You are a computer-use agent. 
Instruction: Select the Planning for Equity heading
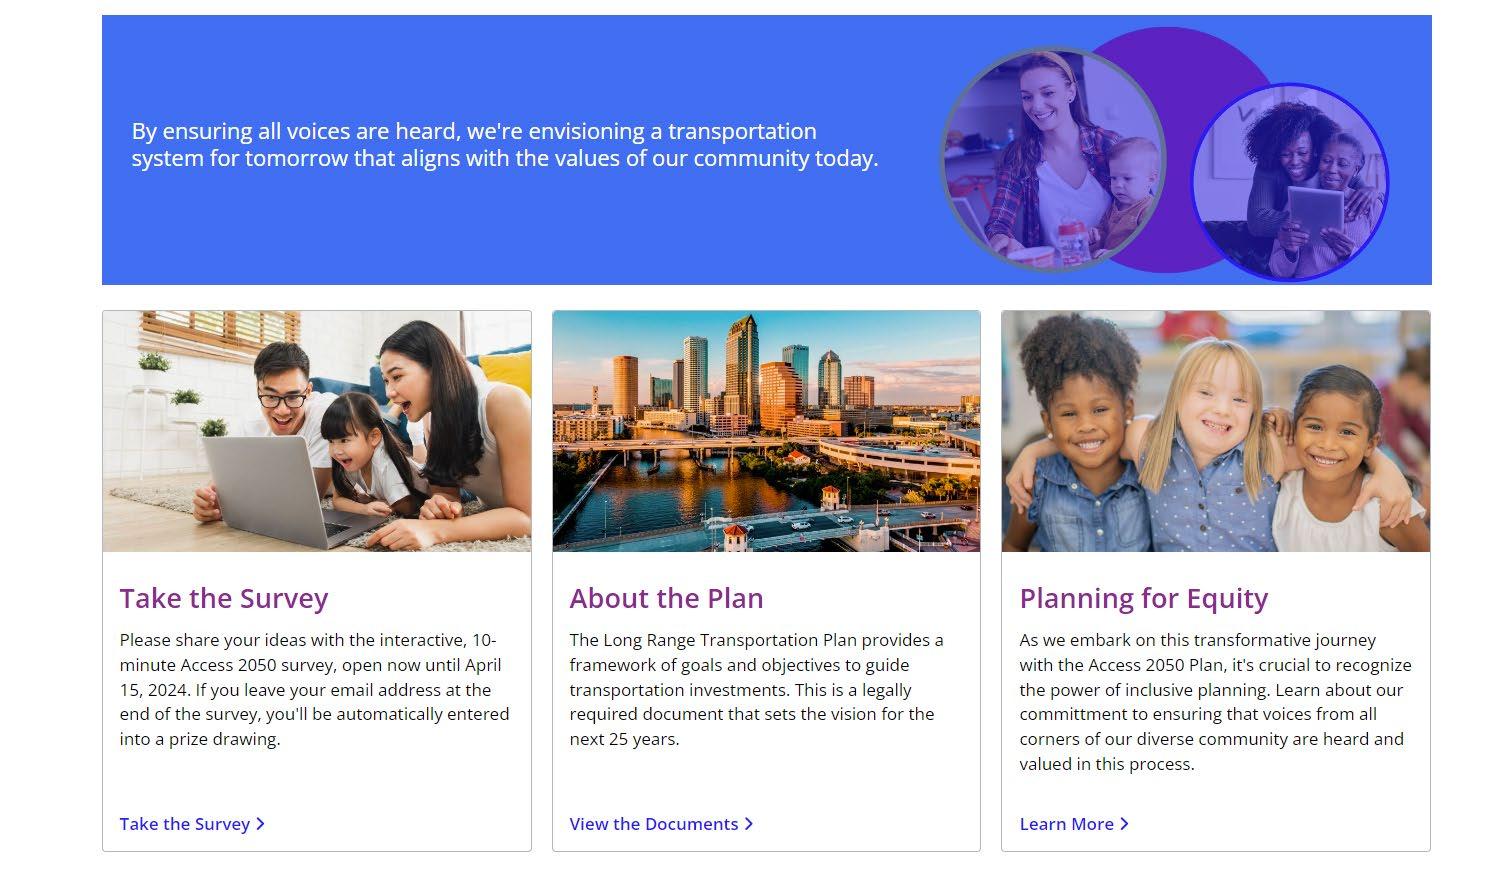point(1143,598)
